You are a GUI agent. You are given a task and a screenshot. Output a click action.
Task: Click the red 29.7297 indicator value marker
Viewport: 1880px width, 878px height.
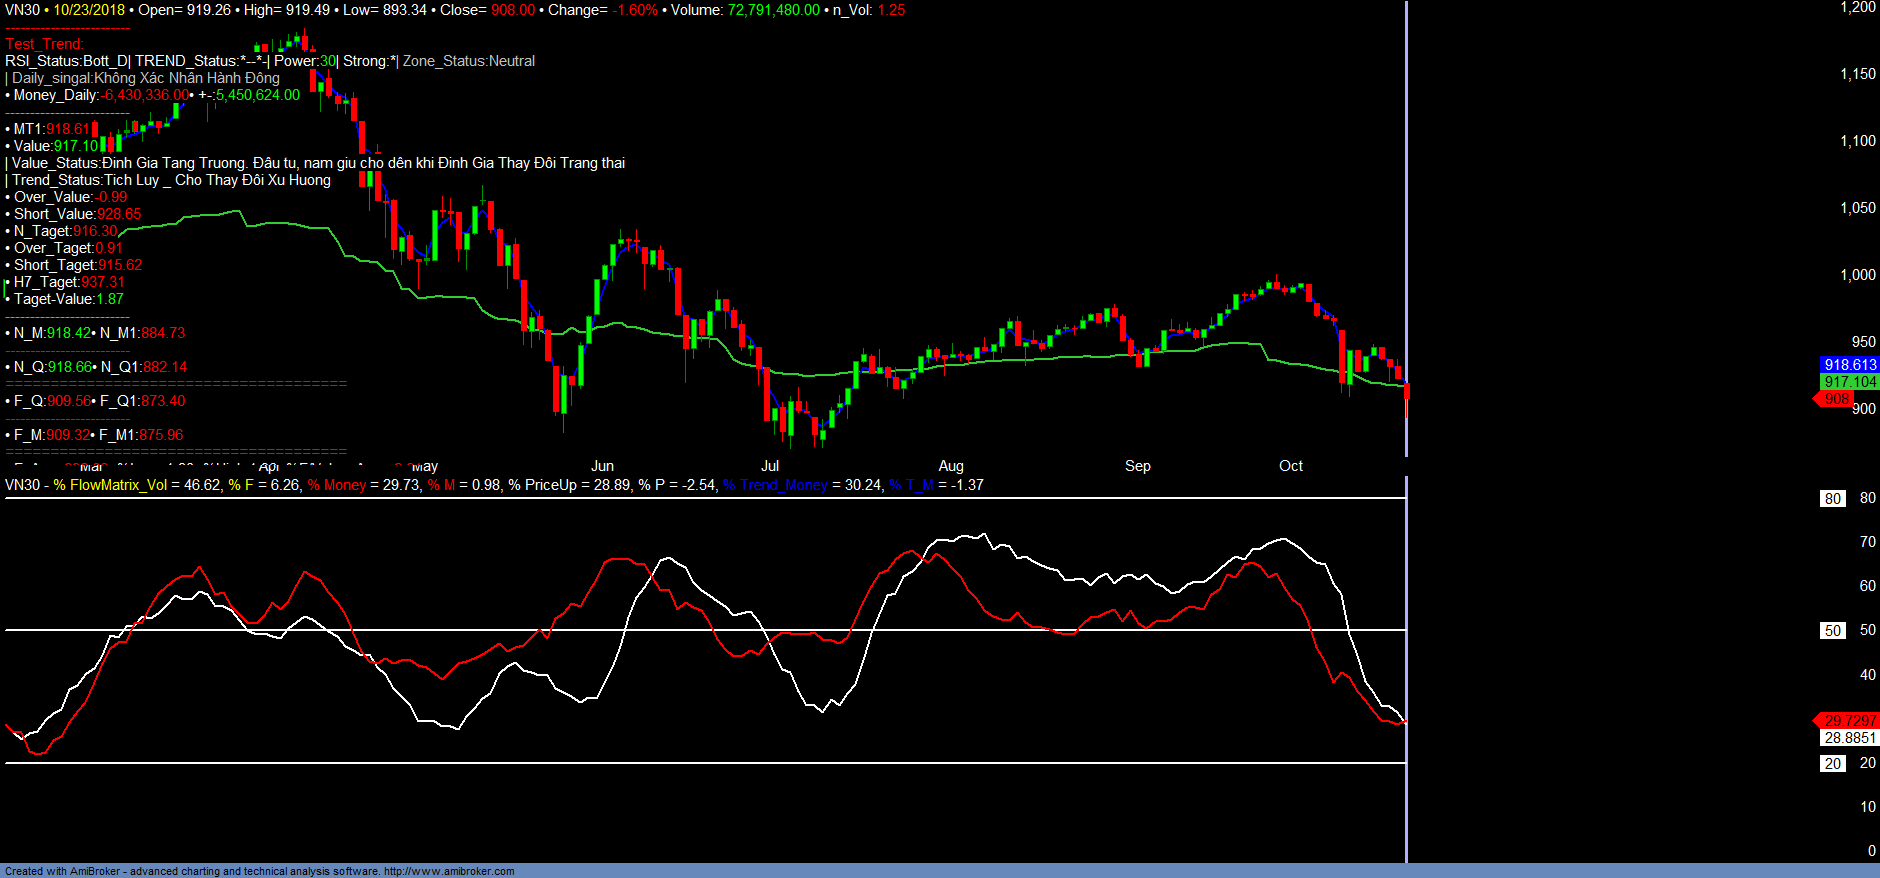(x=1849, y=721)
